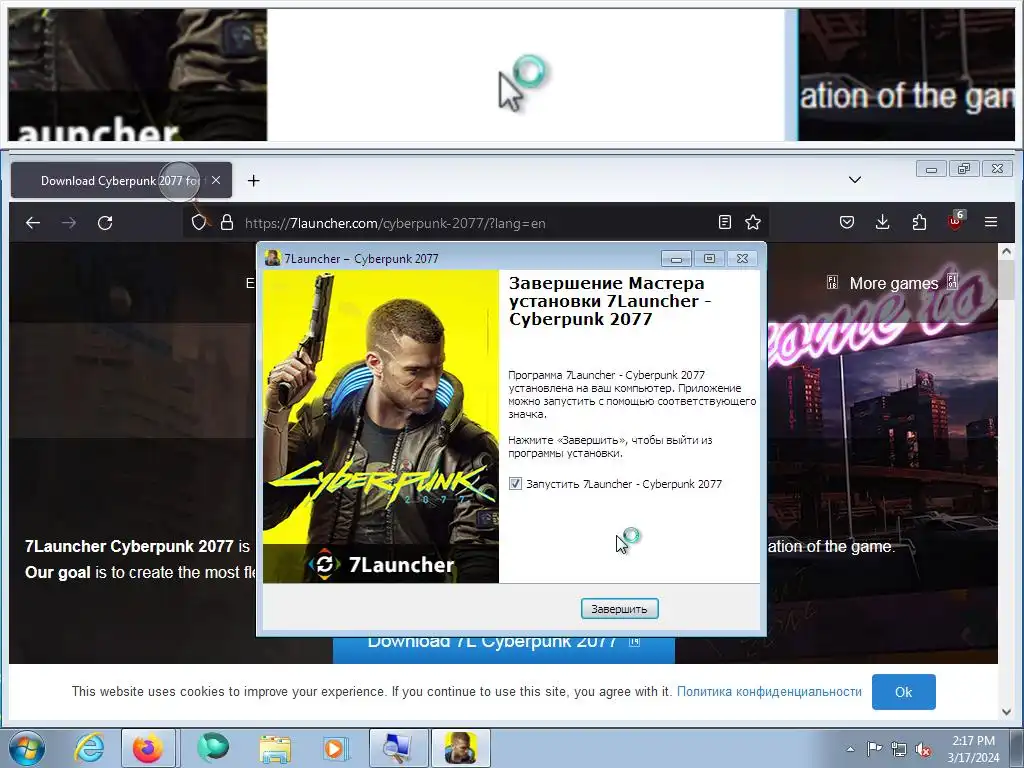
Task: Close the Download Cyberpunk 2077 tab
Action: coord(216,180)
